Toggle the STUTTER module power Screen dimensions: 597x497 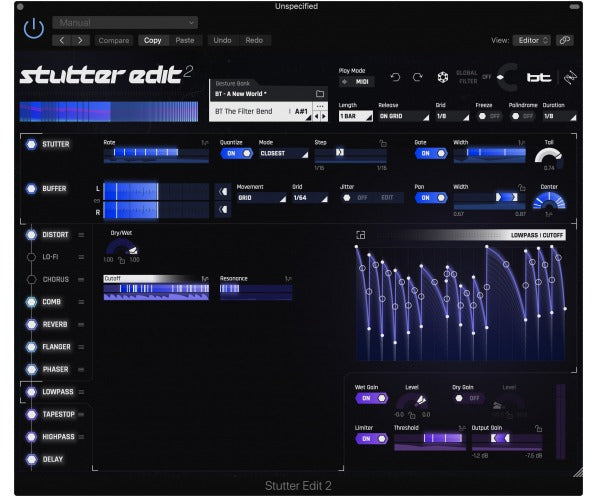31,144
